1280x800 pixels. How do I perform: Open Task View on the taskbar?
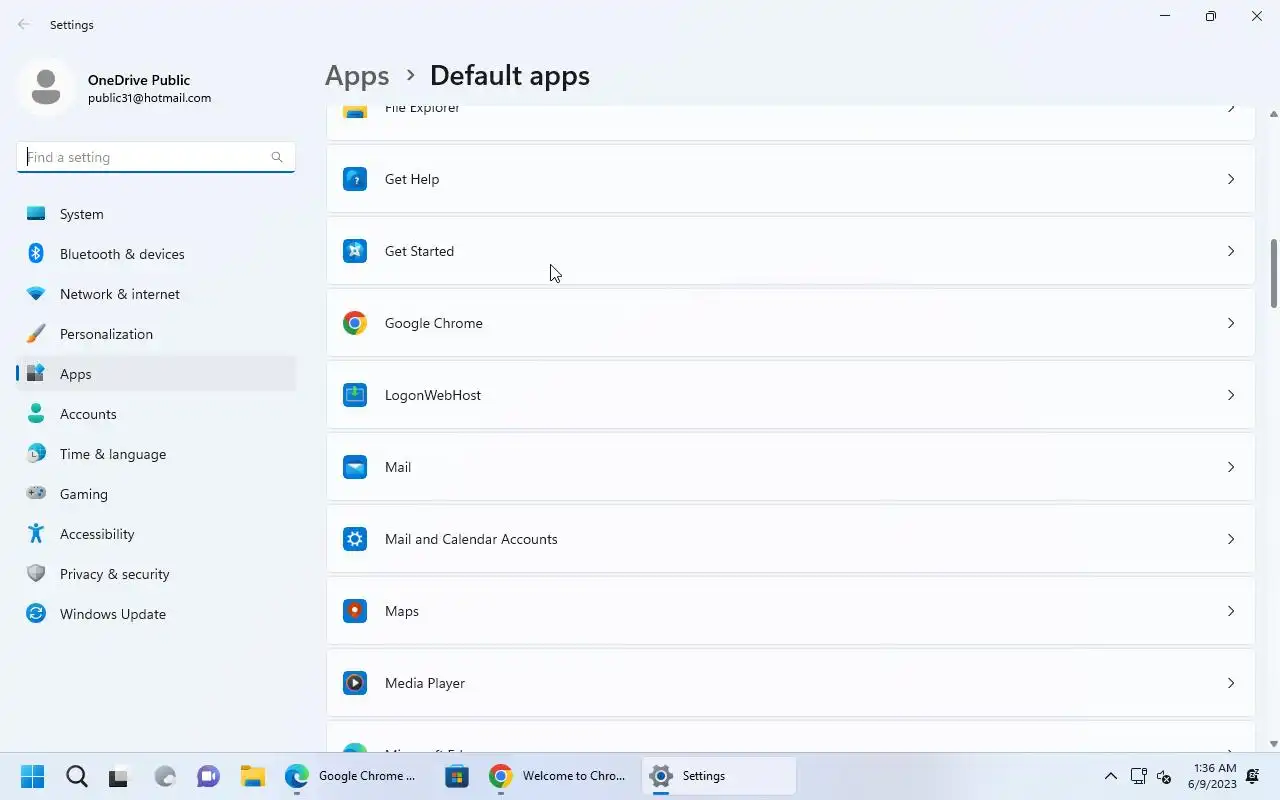coord(120,776)
